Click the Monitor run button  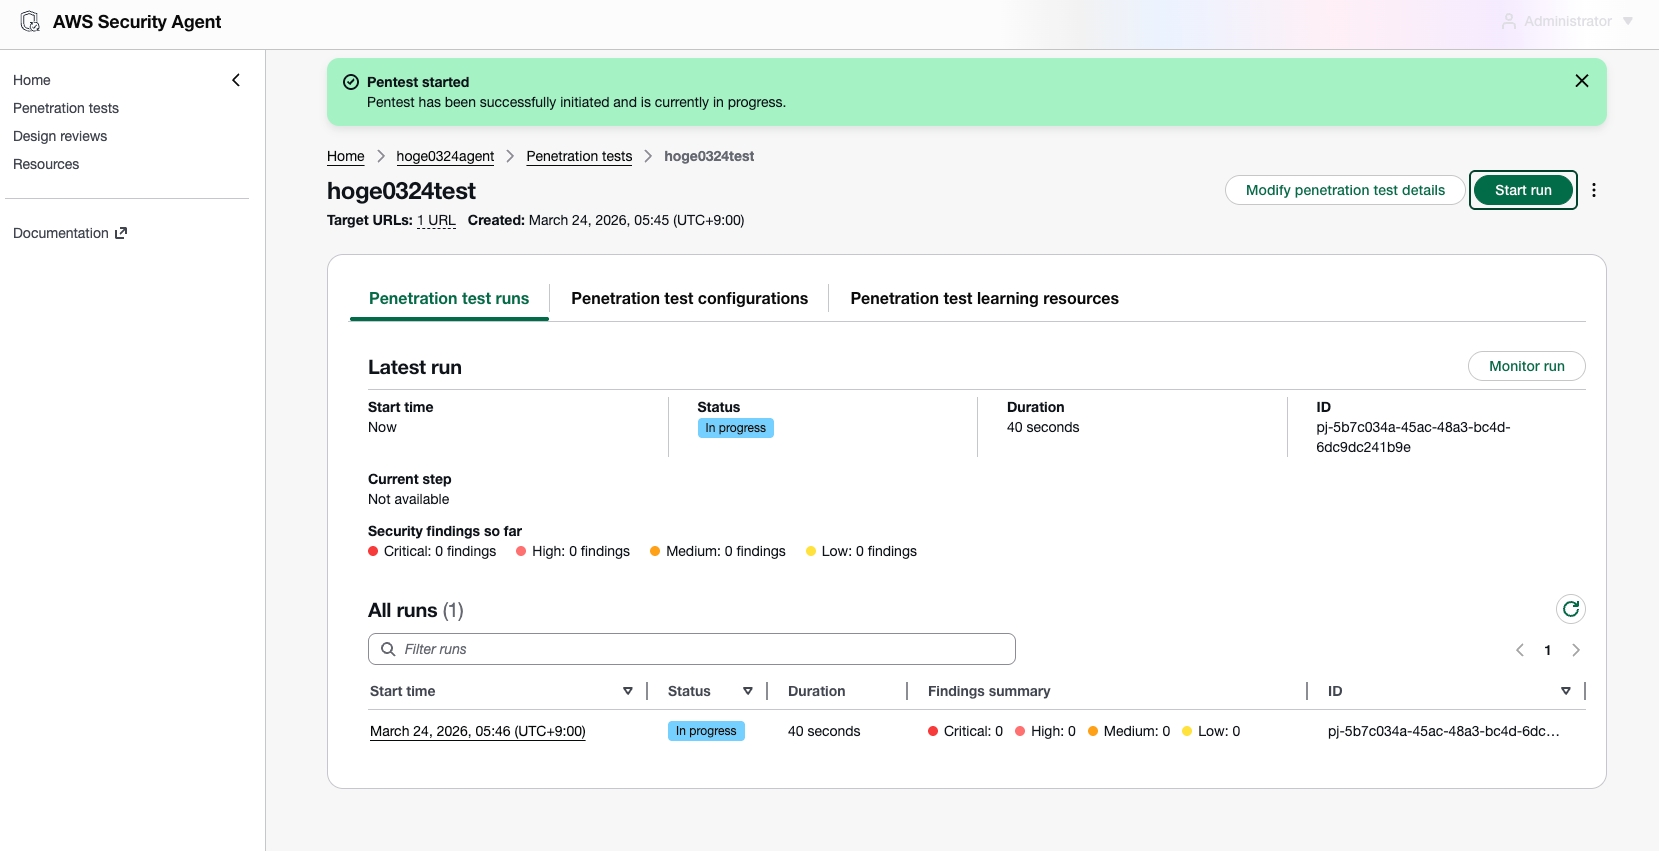1526,366
